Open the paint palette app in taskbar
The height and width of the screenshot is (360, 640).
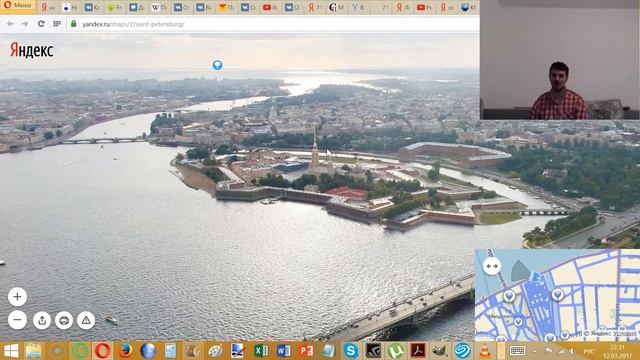pos(215,351)
